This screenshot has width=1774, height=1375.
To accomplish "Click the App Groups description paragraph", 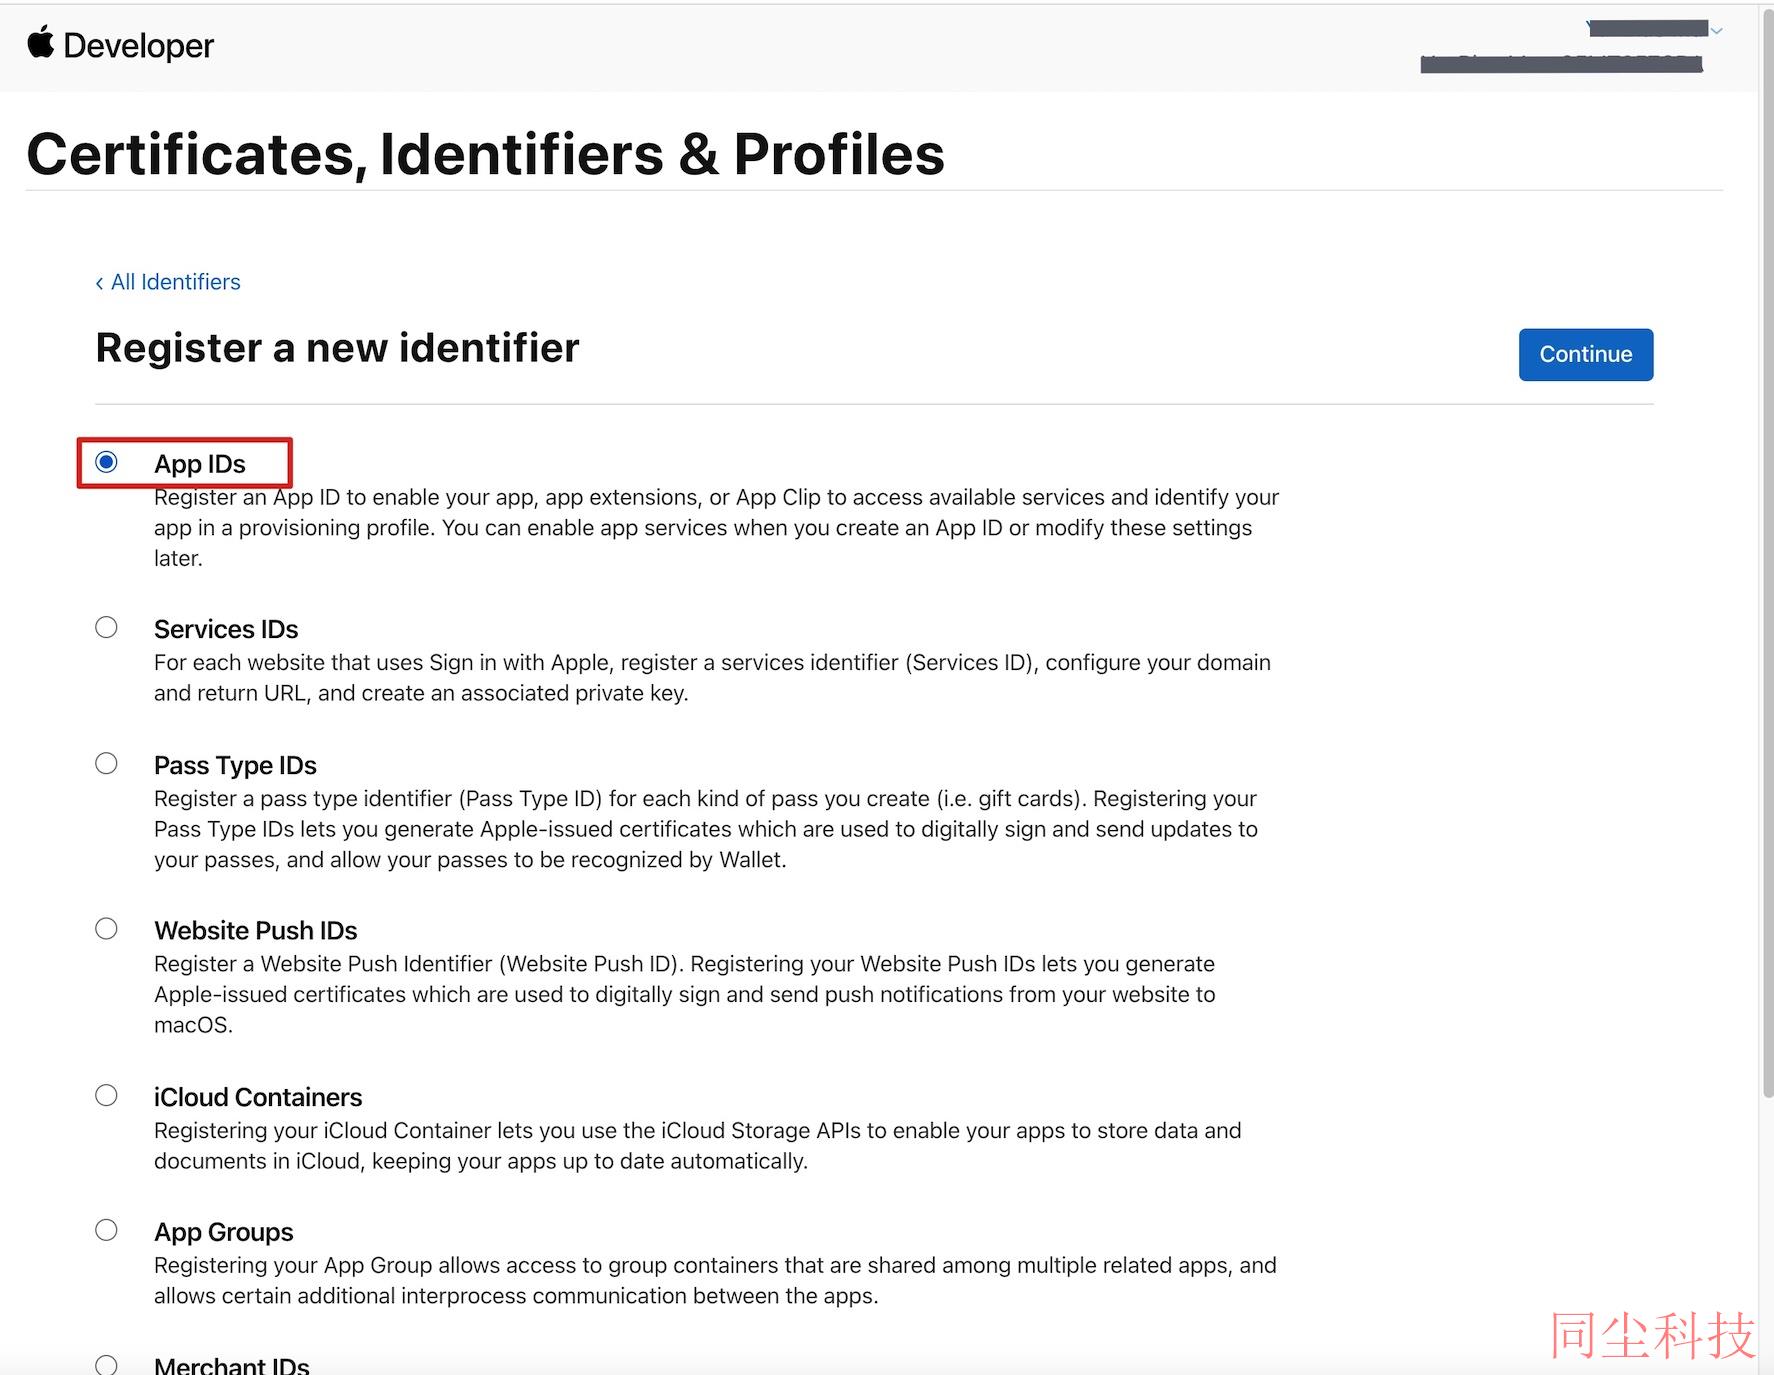I will [715, 1280].
